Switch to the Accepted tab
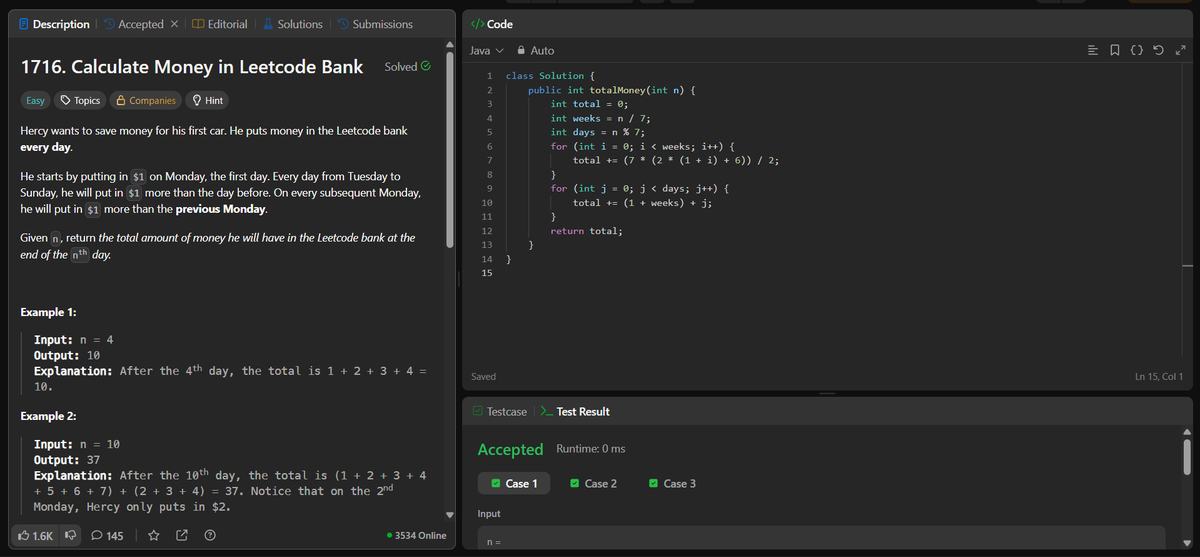Viewport: 1200px width, 557px height. coord(133,24)
